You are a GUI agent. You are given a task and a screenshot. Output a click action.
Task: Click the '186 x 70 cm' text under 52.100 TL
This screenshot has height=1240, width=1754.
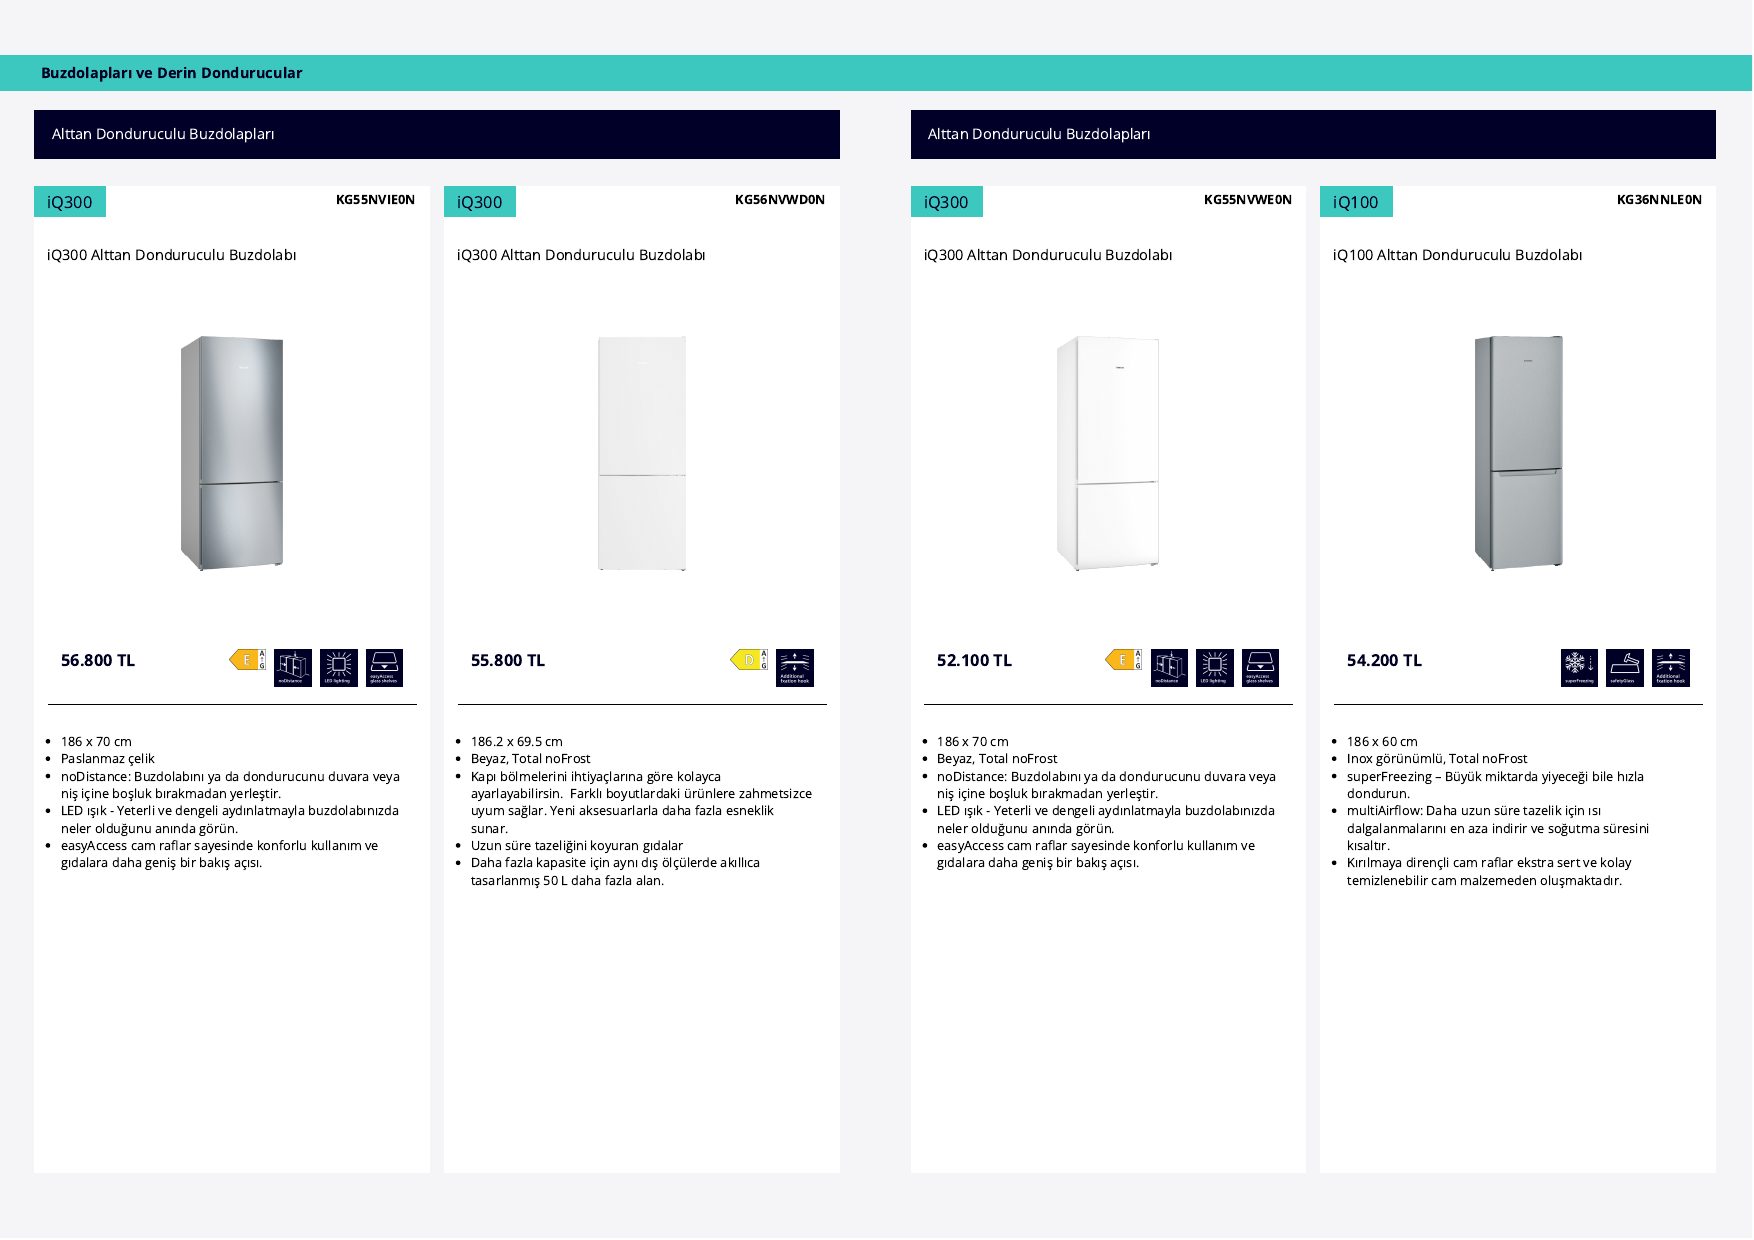pos(973,742)
